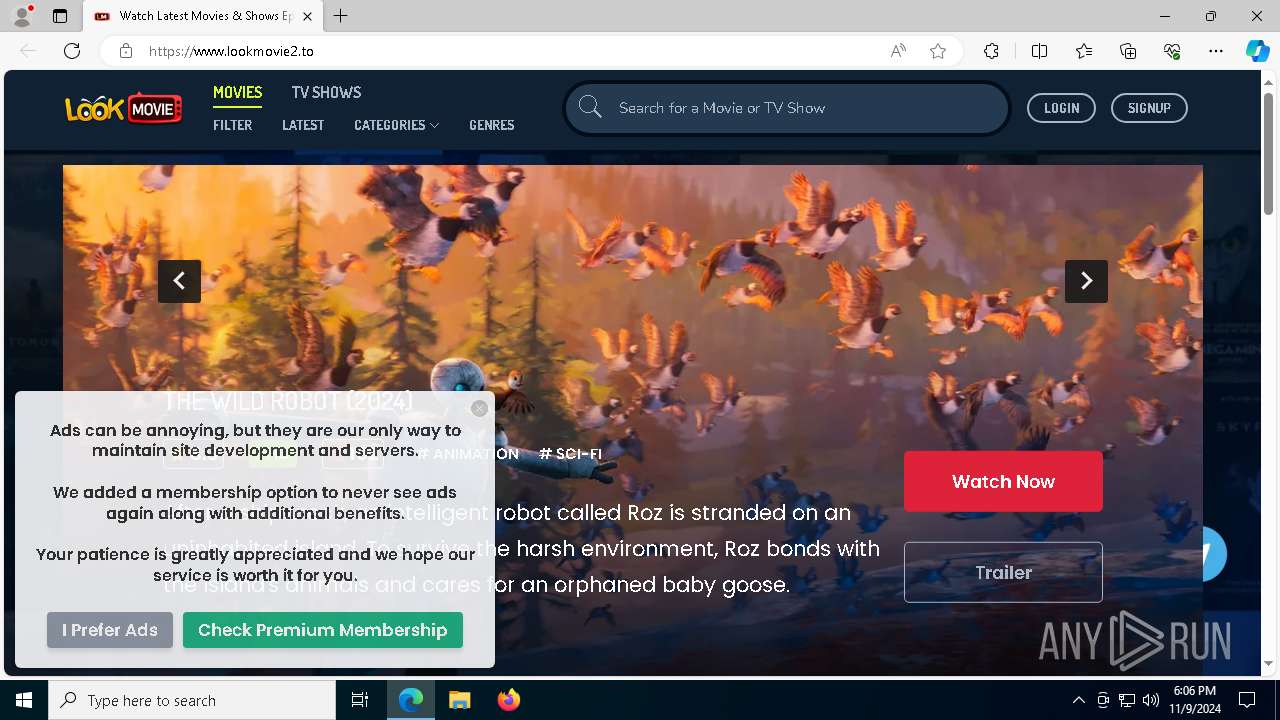Toggle Read aloud in address bar

pyautogui.click(x=898, y=51)
